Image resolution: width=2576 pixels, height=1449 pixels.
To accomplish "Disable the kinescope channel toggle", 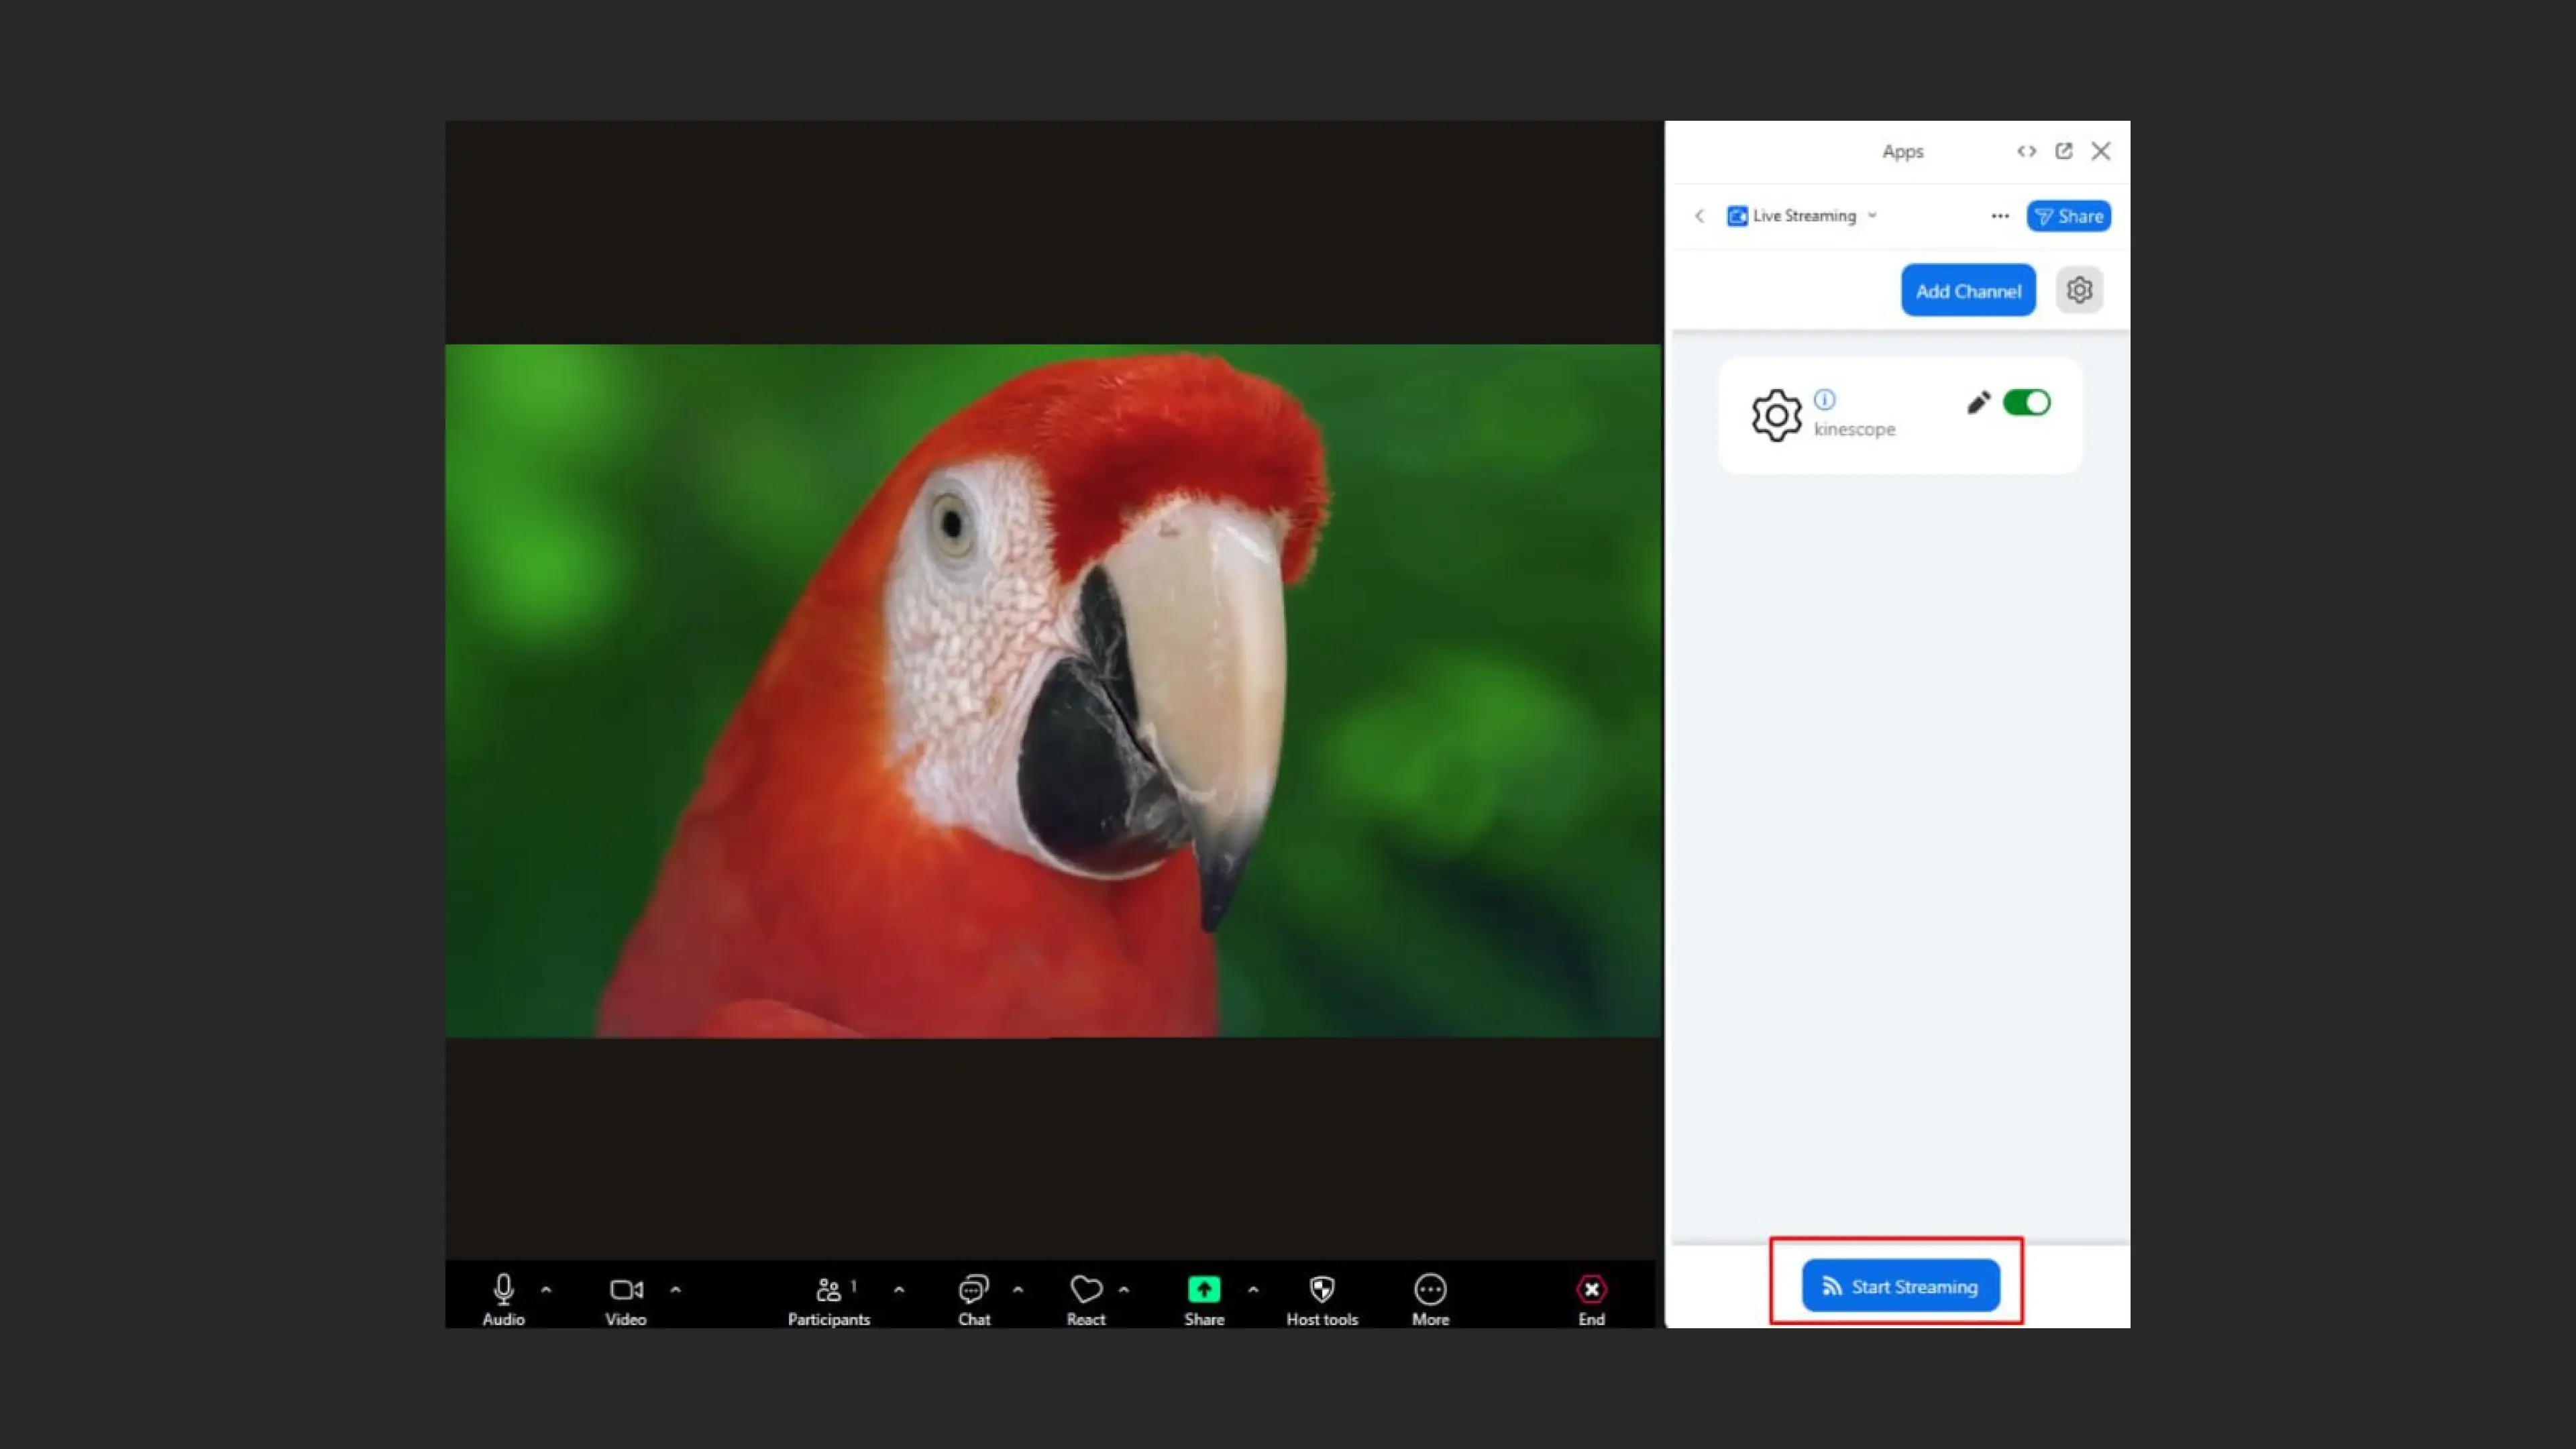I will [2027, 403].
